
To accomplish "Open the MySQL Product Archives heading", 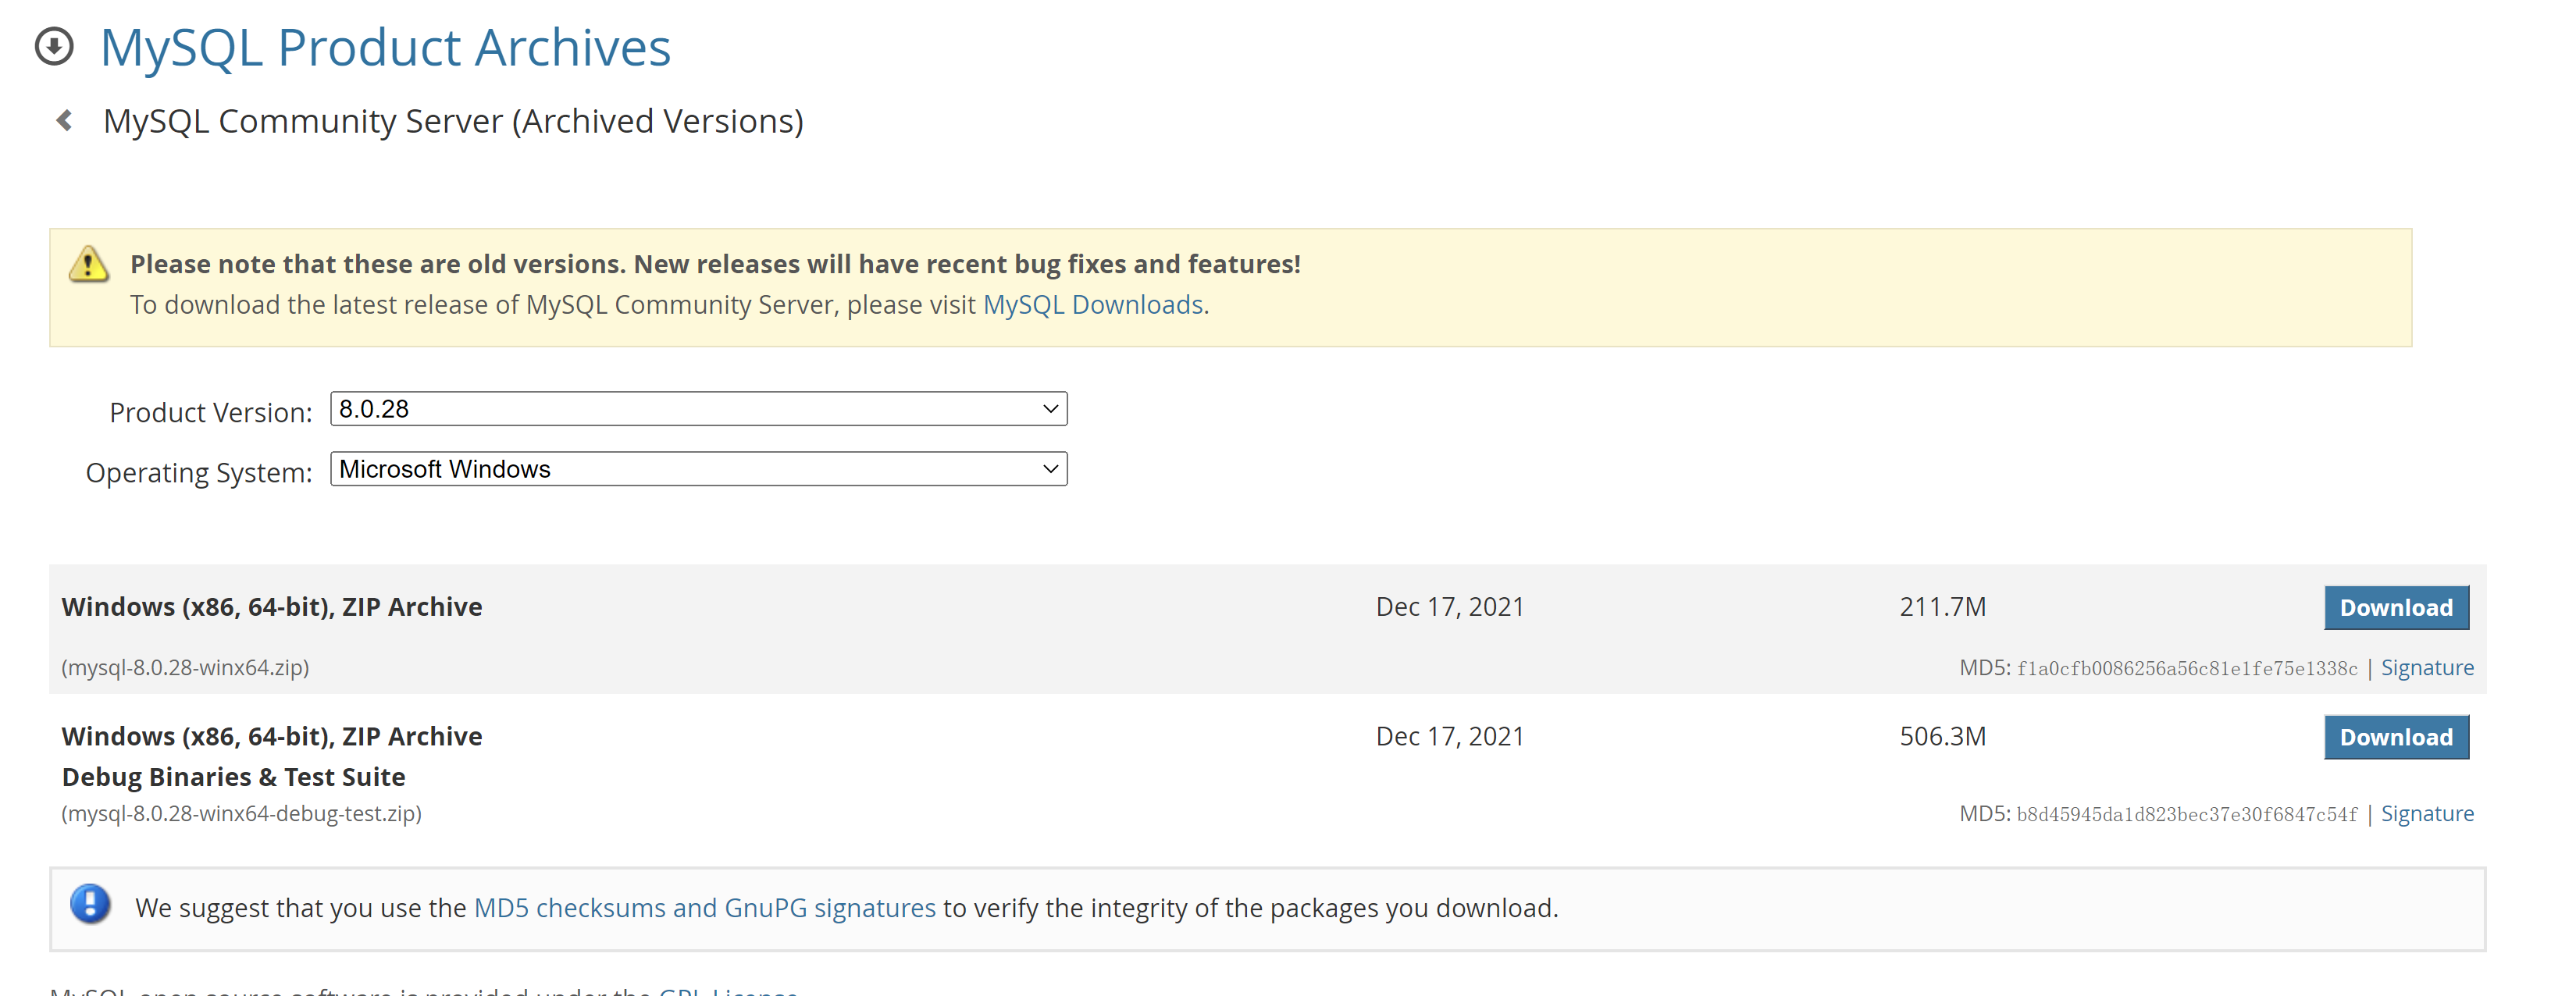I will click(385, 47).
